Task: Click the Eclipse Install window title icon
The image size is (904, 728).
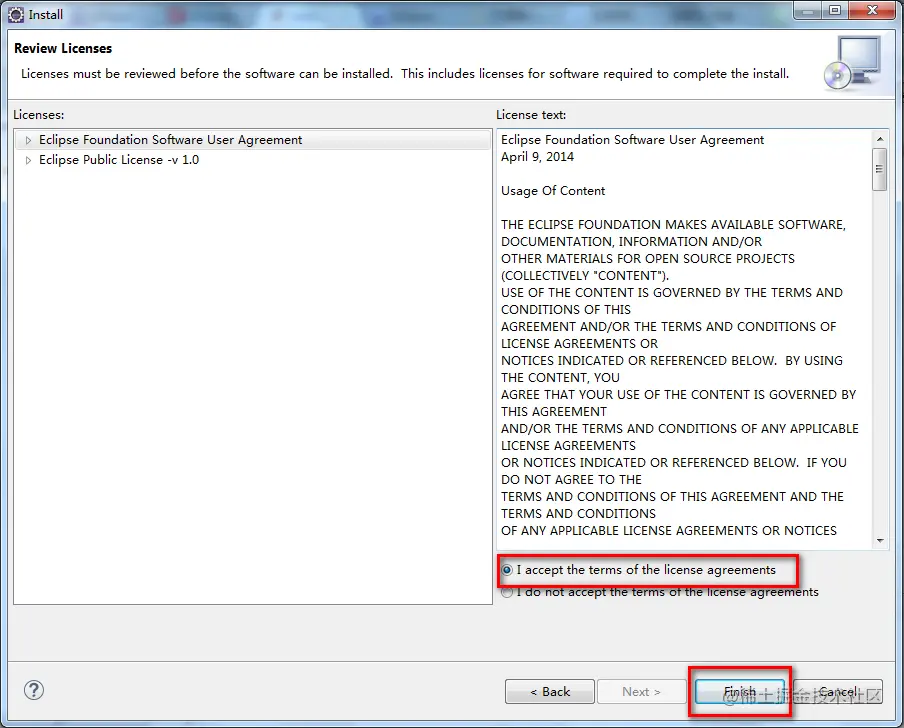Action: 16,14
